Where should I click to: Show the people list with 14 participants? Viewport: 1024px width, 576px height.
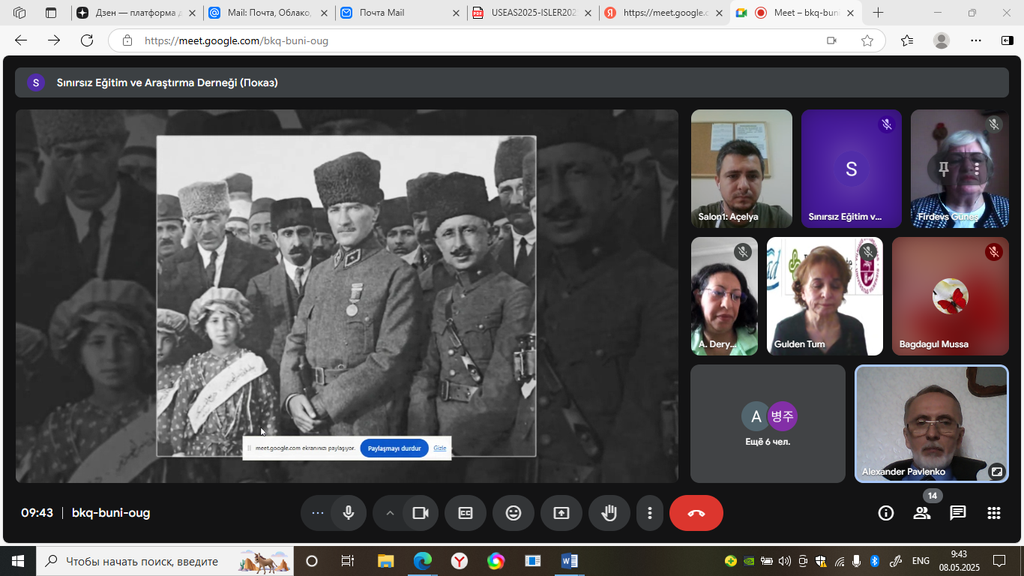tap(921, 513)
